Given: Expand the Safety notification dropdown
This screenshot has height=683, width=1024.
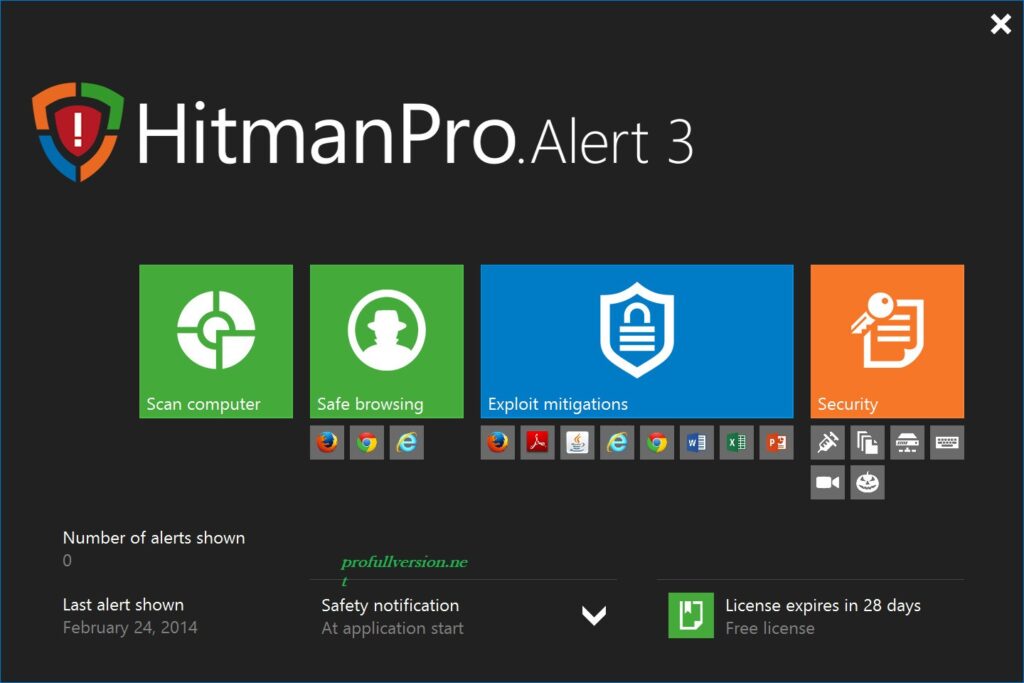Looking at the screenshot, I should point(594,616).
